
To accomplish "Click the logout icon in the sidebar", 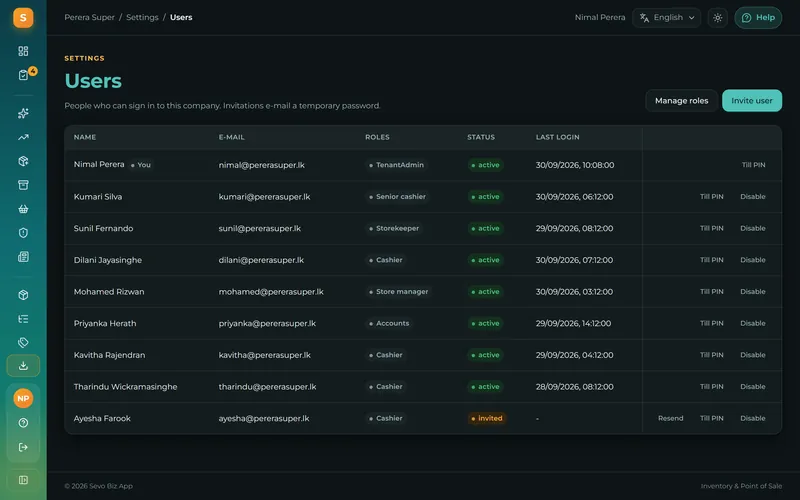I will click(23, 447).
